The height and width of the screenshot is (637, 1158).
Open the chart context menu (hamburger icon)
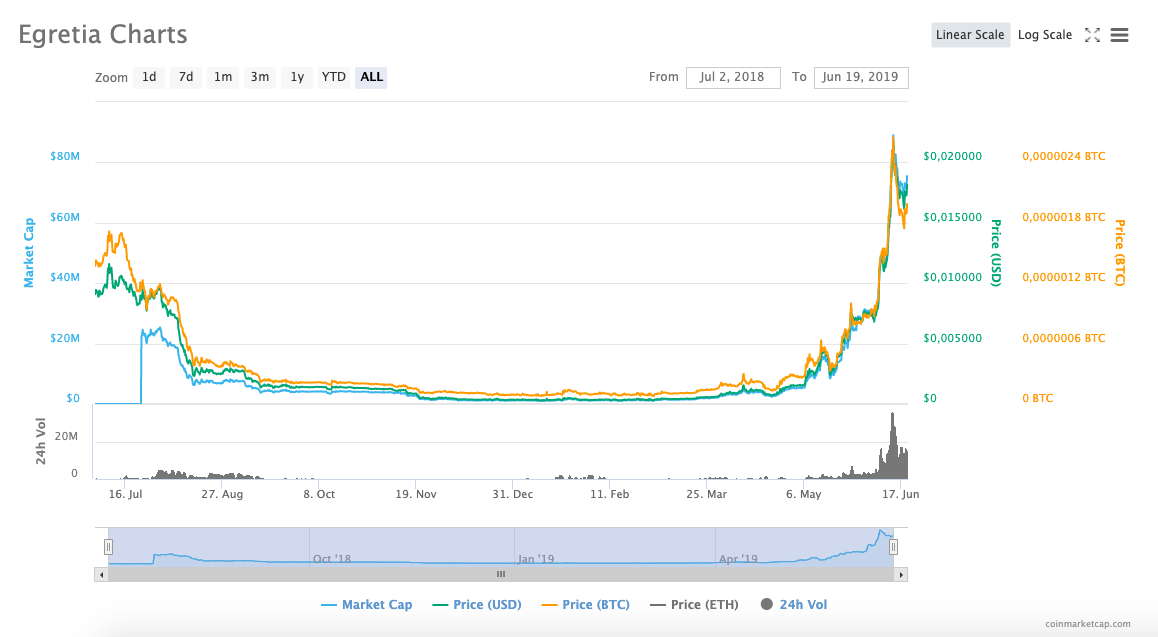(1119, 34)
